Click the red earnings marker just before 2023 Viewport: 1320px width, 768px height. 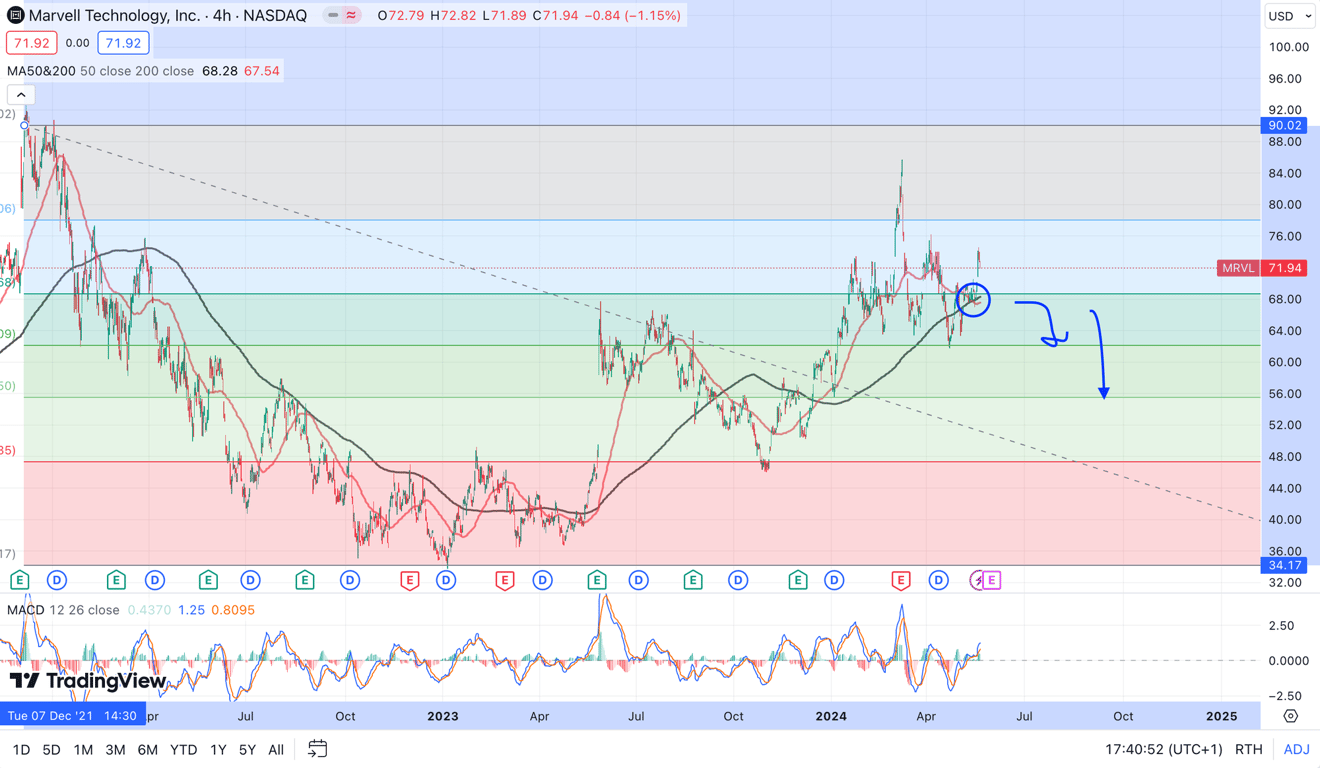point(409,580)
